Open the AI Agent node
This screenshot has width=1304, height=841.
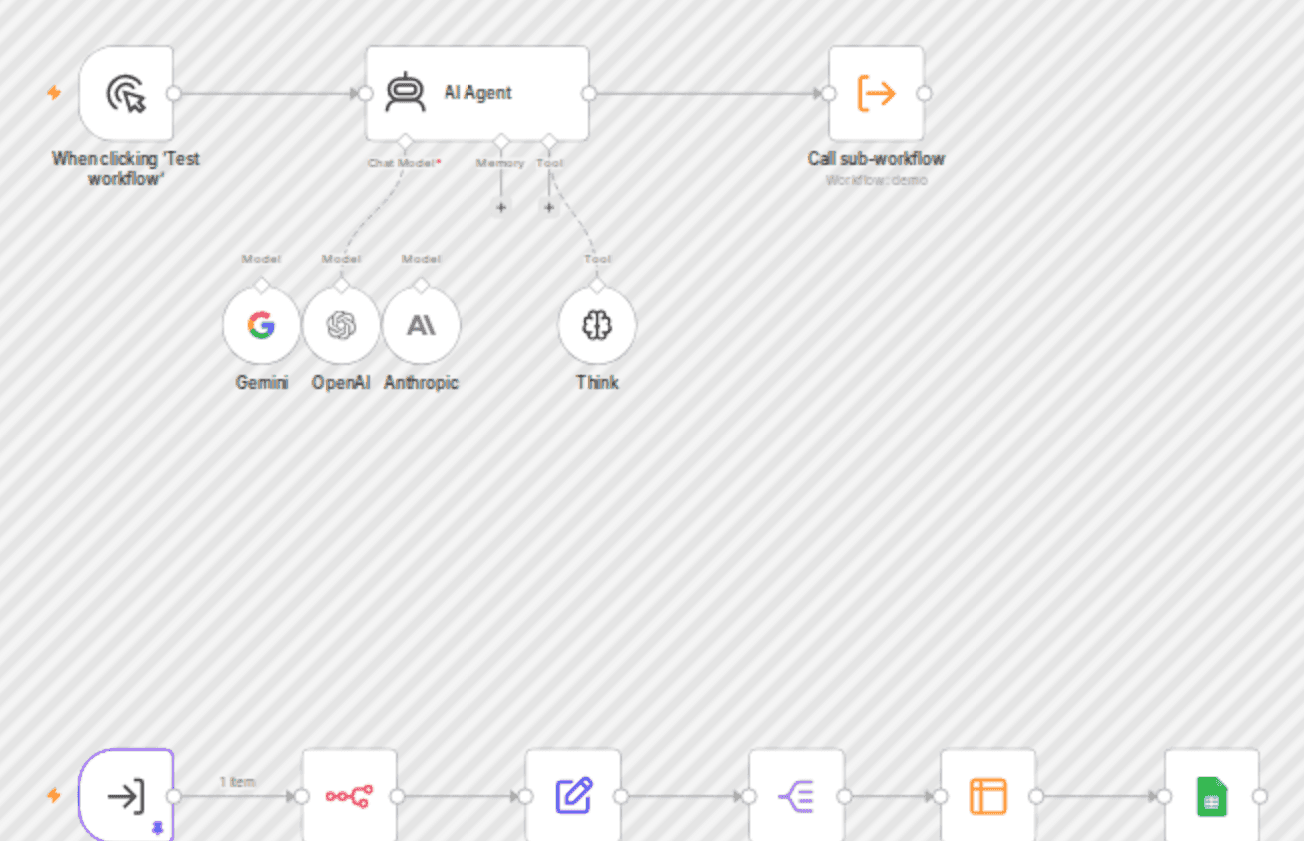pyautogui.click(x=477, y=93)
